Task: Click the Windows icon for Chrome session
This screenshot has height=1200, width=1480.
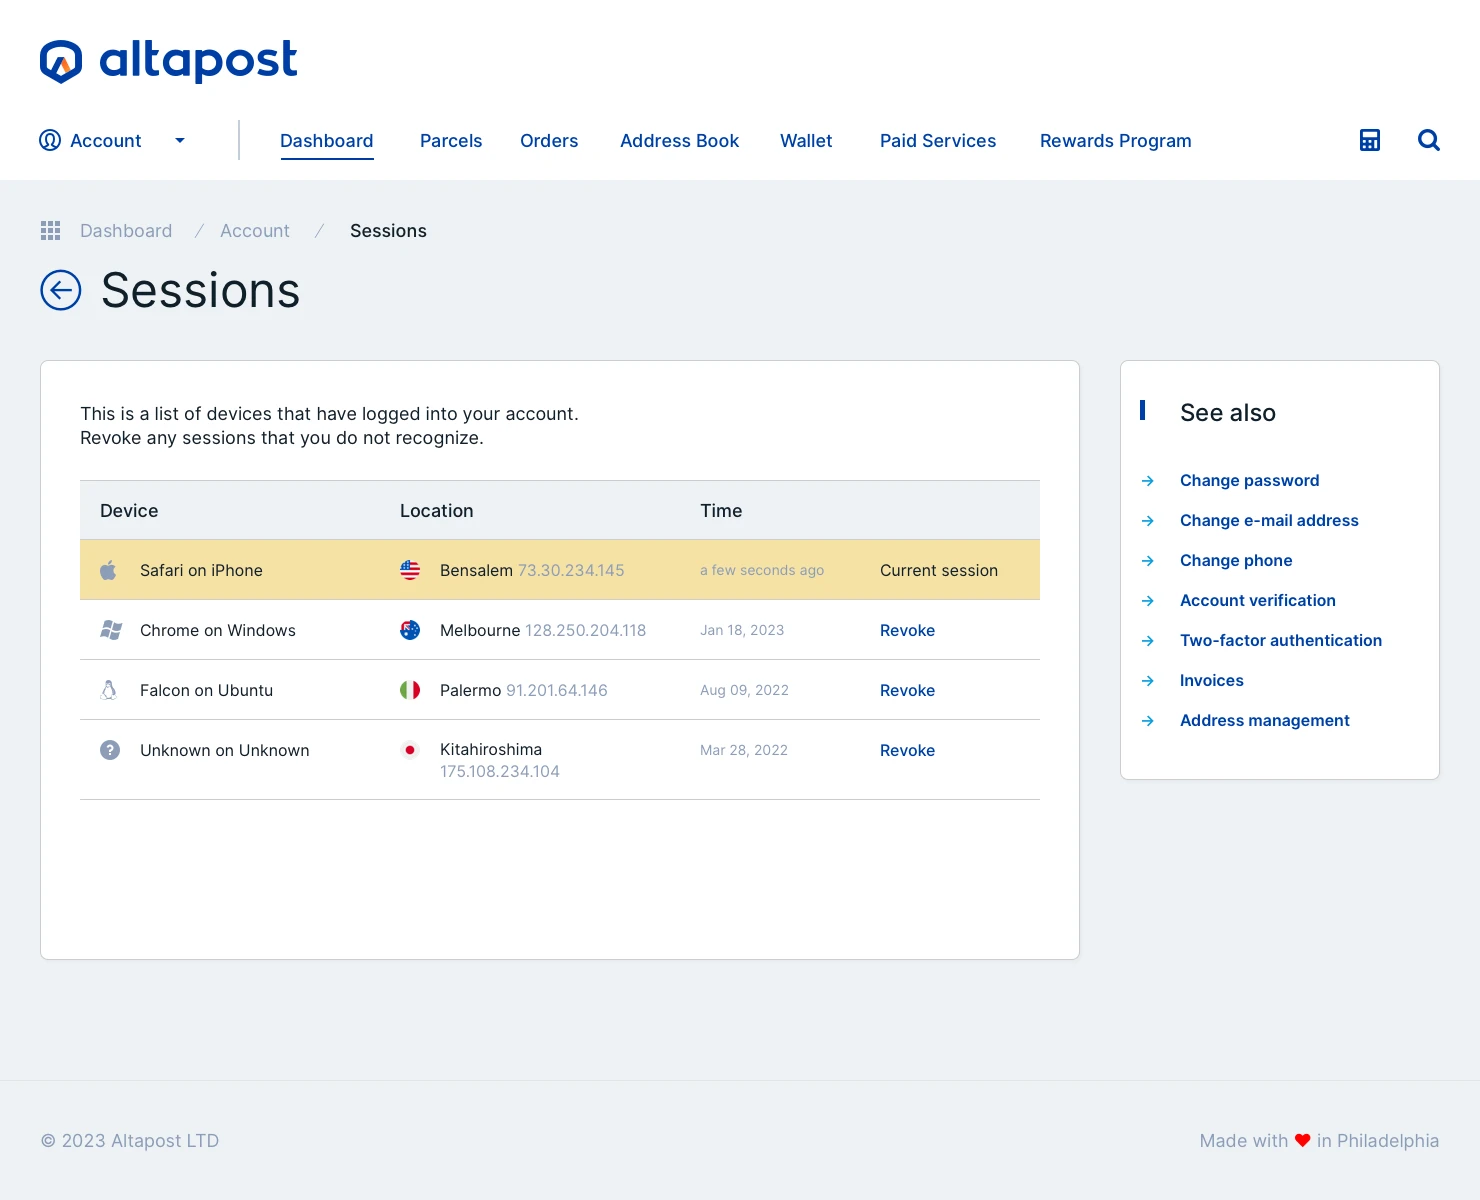Action: (x=111, y=630)
